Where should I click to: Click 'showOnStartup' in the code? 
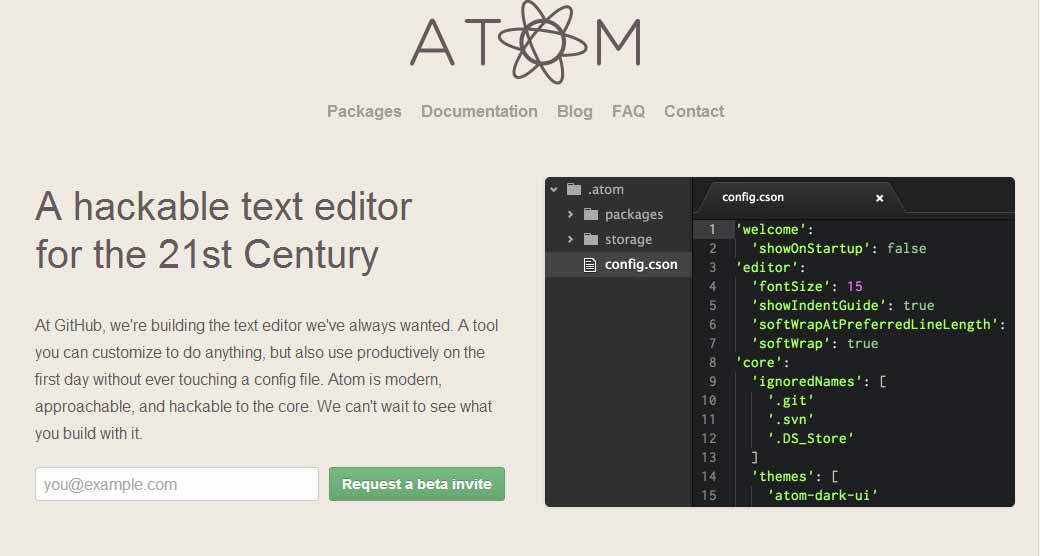point(810,249)
